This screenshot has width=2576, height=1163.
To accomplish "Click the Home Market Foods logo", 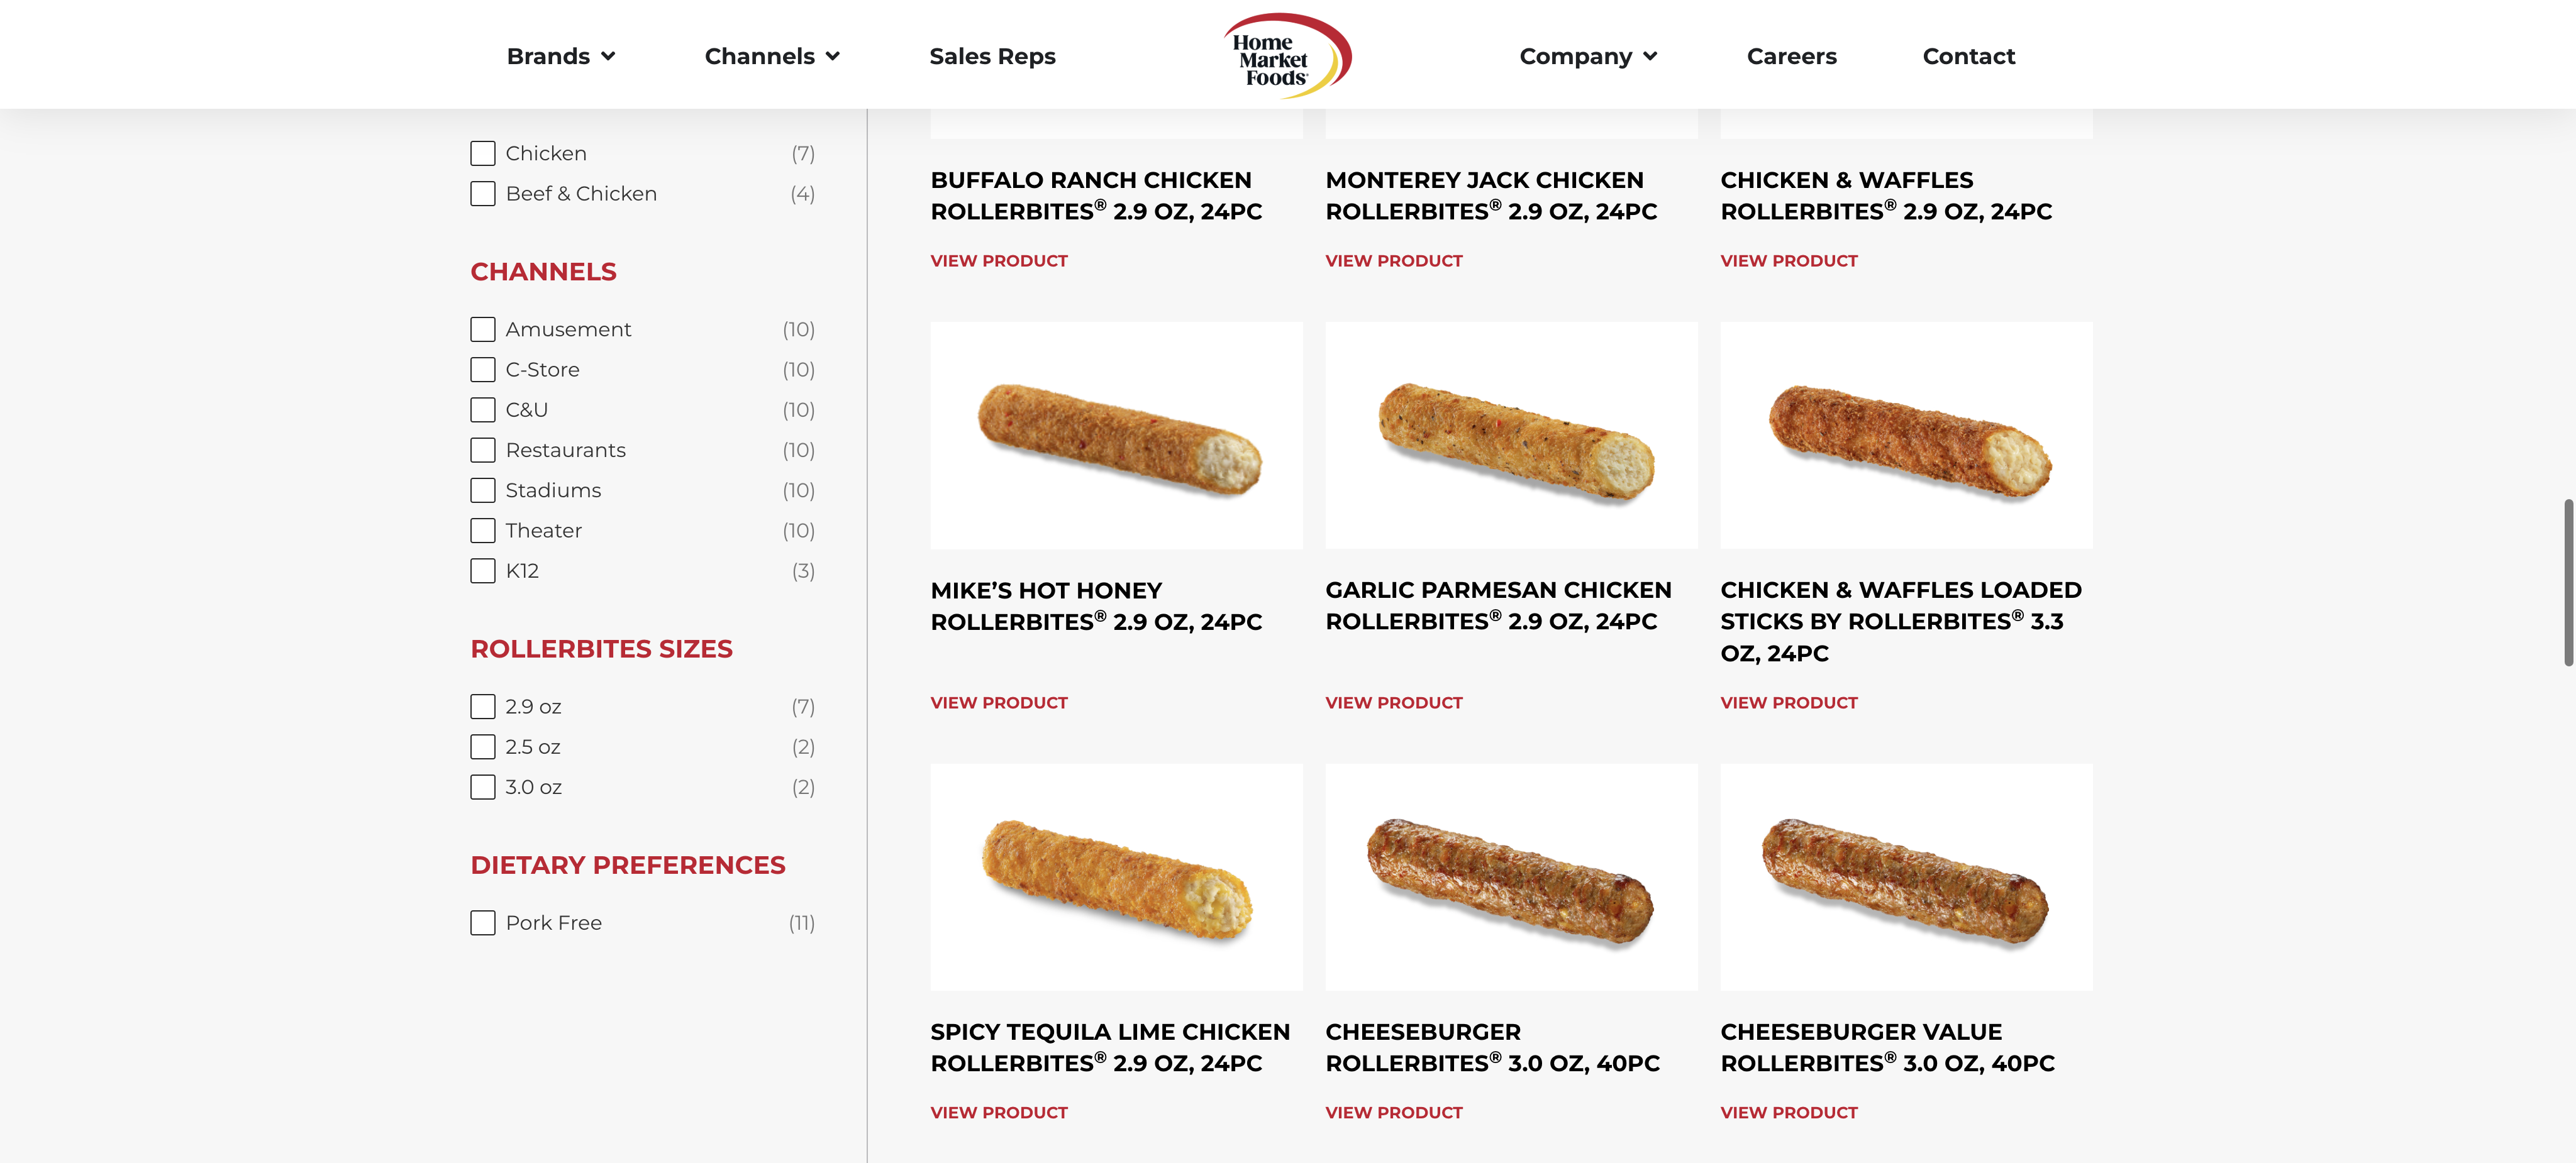I will [x=1287, y=56].
